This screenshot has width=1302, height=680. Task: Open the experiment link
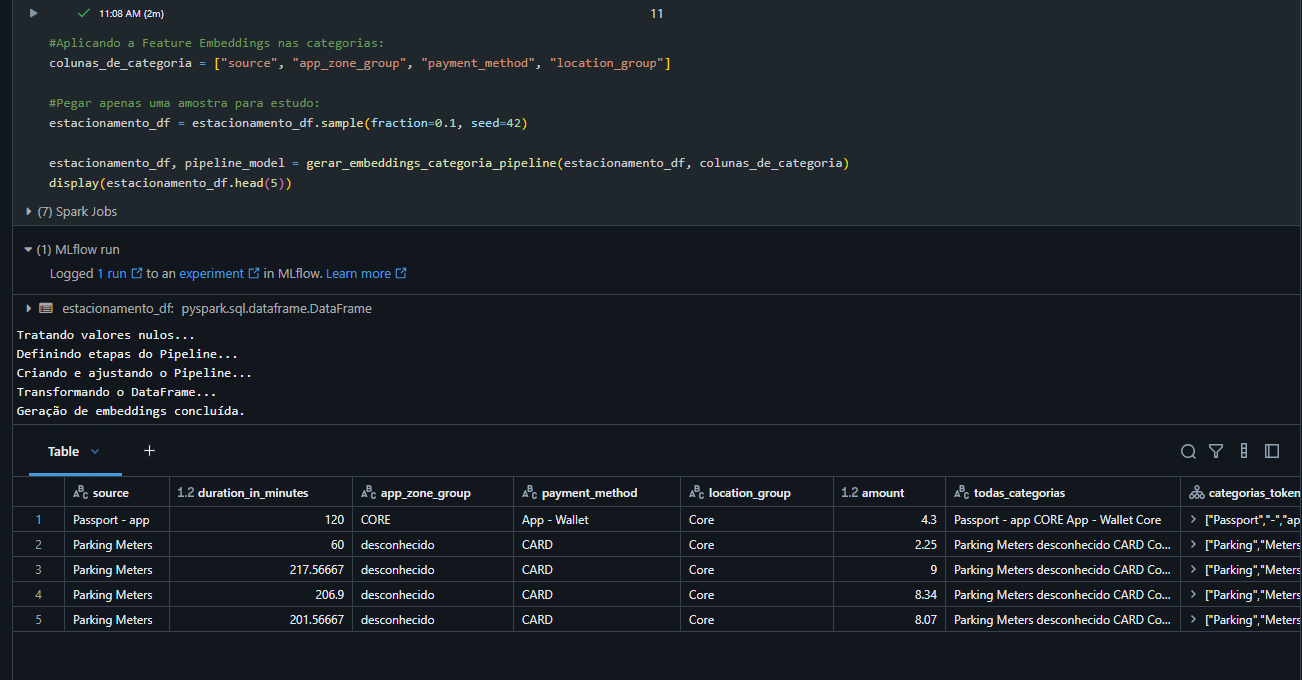coord(211,273)
